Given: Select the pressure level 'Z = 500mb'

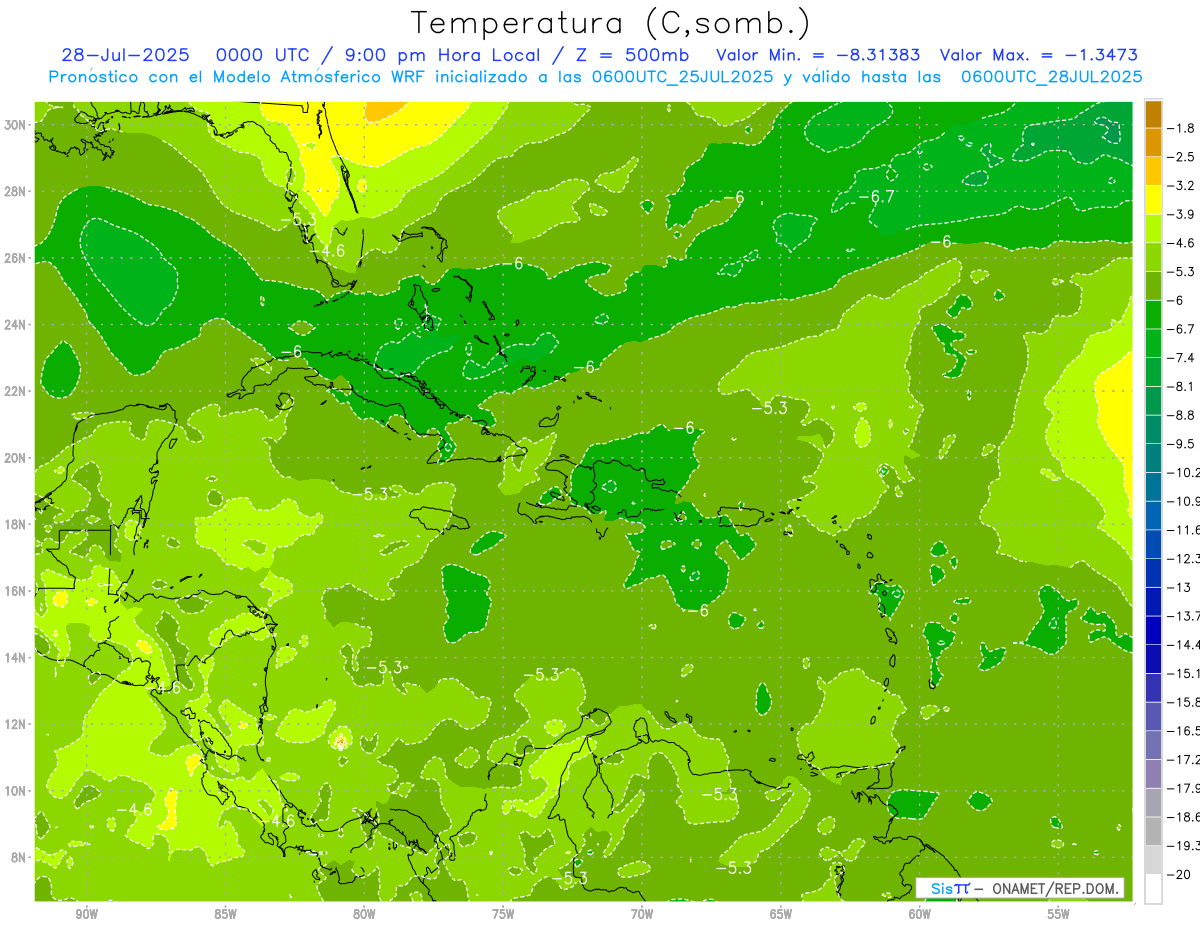Looking at the screenshot, I should [627, 55].
